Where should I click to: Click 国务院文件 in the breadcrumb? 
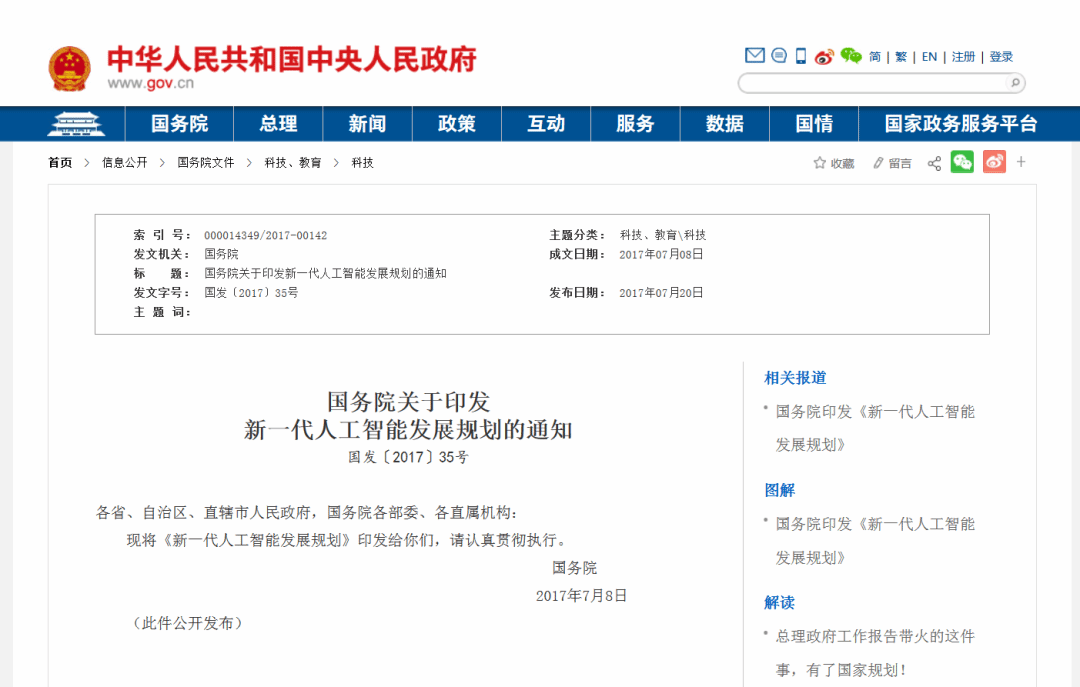(x=206, y=163)
